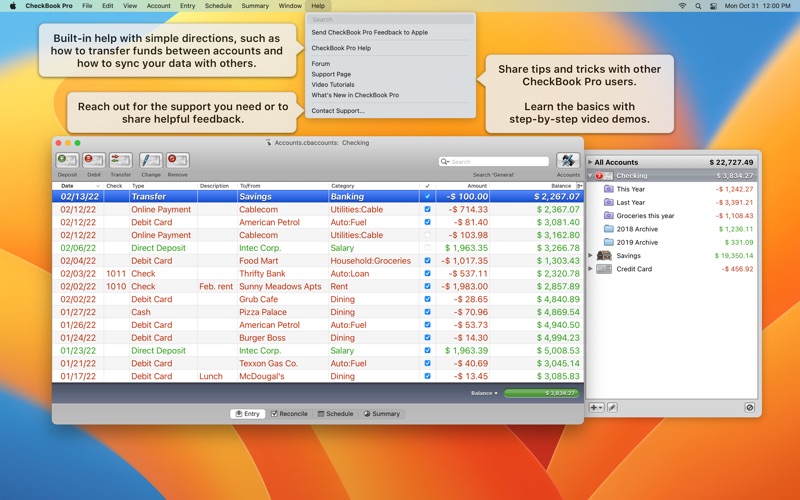Toggle the Accounts drawer toolbar icon
The image size is (800, 500).
click(568, 160)
